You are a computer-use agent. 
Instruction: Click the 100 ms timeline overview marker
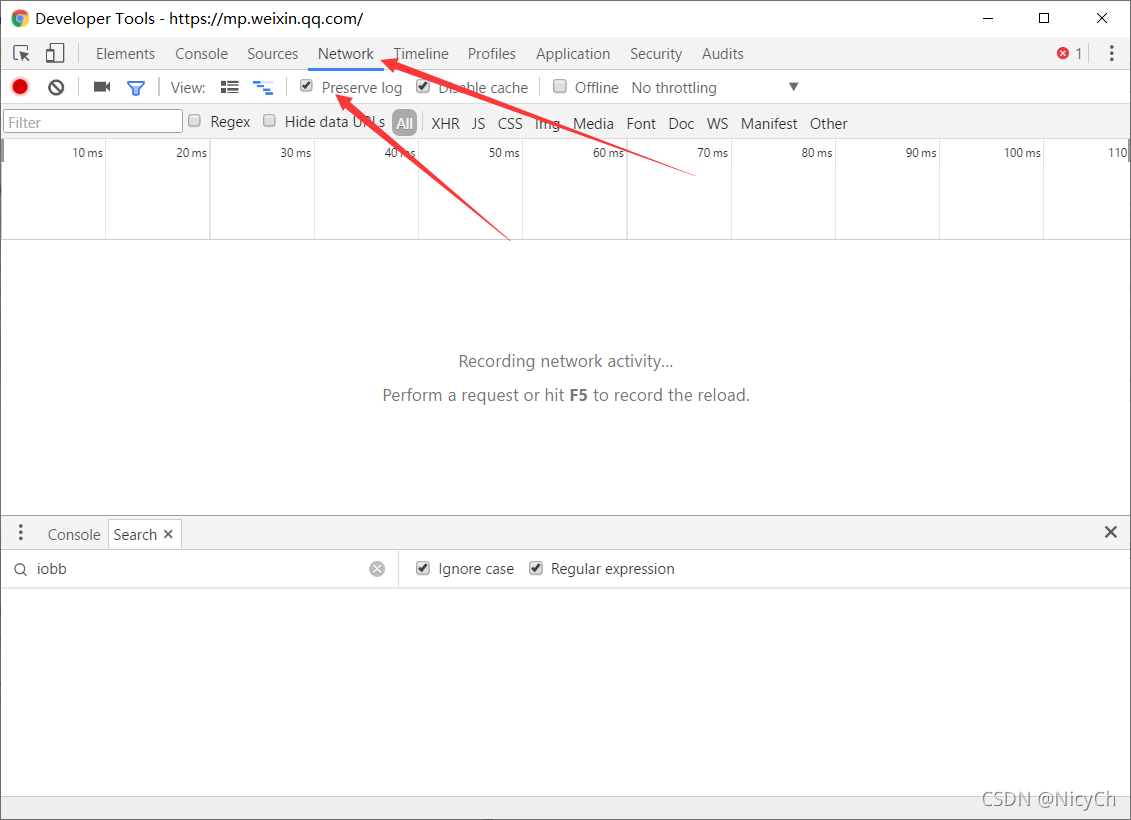(x=1022, y=153)
